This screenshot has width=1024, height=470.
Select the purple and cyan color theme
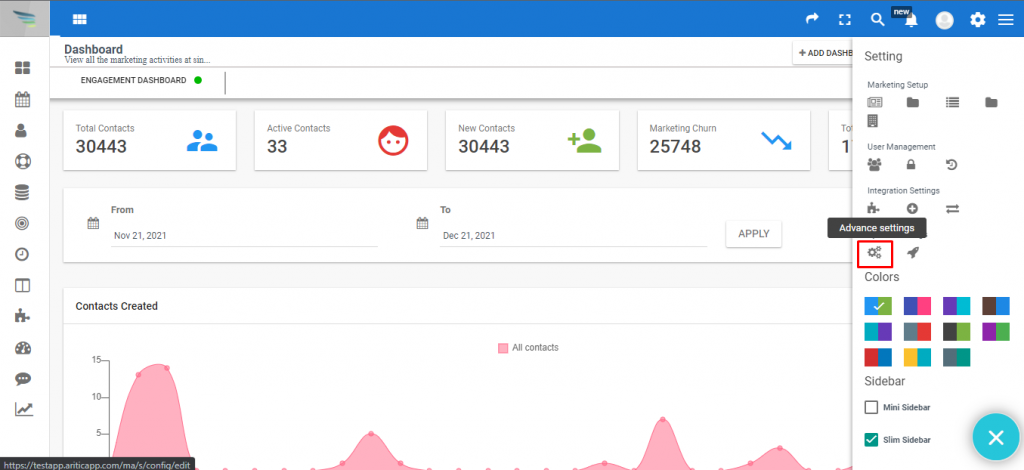(956, 306)
